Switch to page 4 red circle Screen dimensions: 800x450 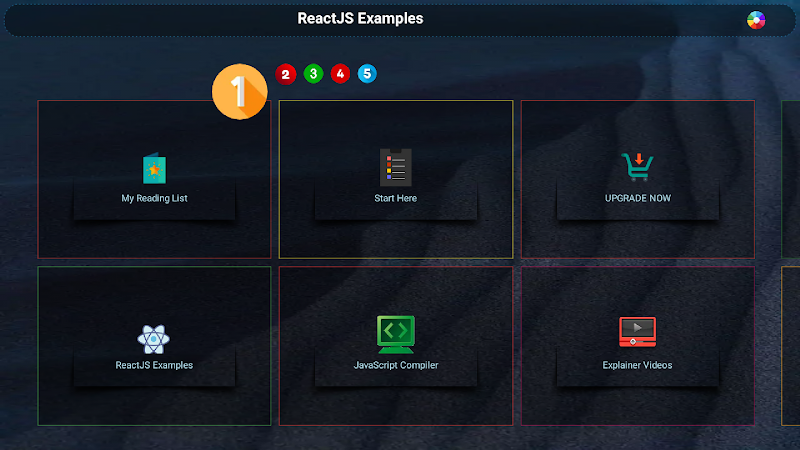pos(340,74)
